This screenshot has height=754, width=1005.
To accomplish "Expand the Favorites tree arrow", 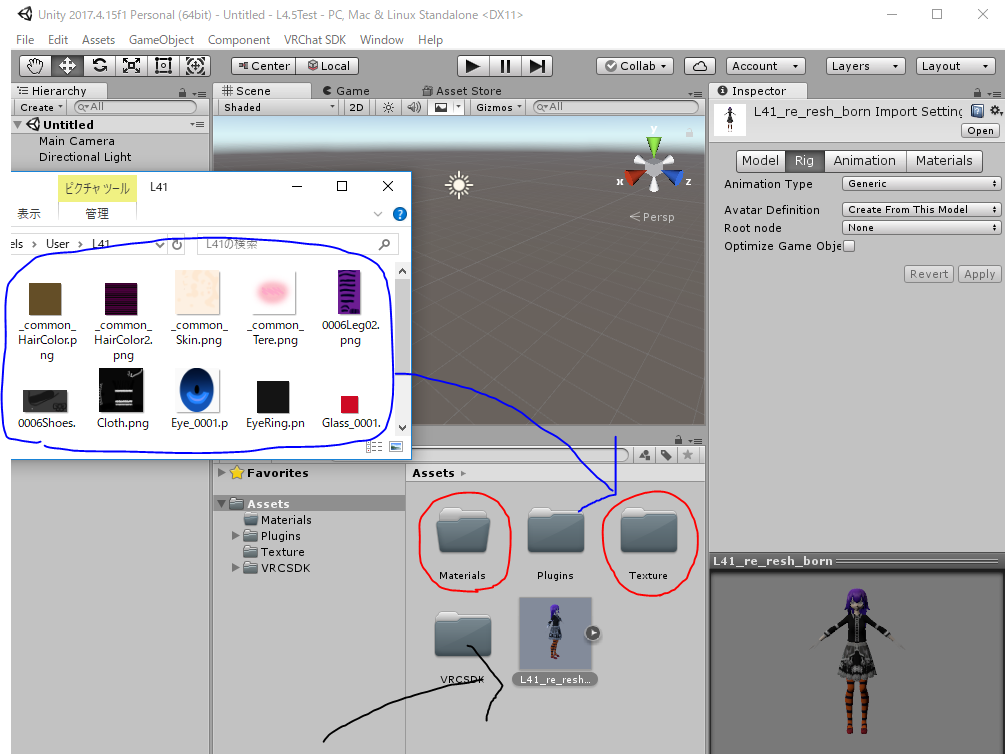I will (x=222, y=473).
